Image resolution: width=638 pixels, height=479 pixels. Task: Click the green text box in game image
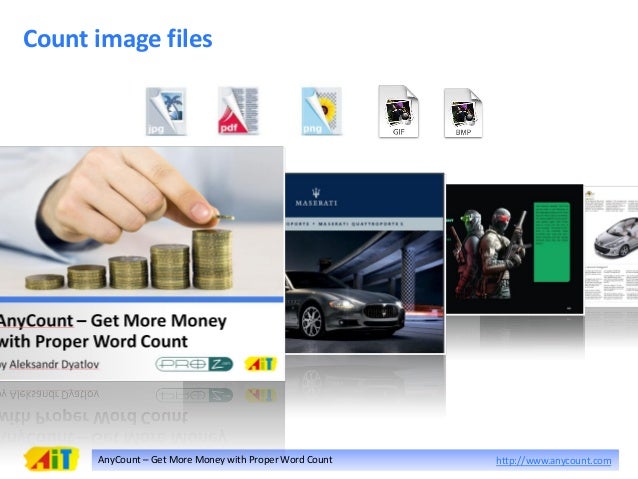pyautogui.click(x=552, y=242)
